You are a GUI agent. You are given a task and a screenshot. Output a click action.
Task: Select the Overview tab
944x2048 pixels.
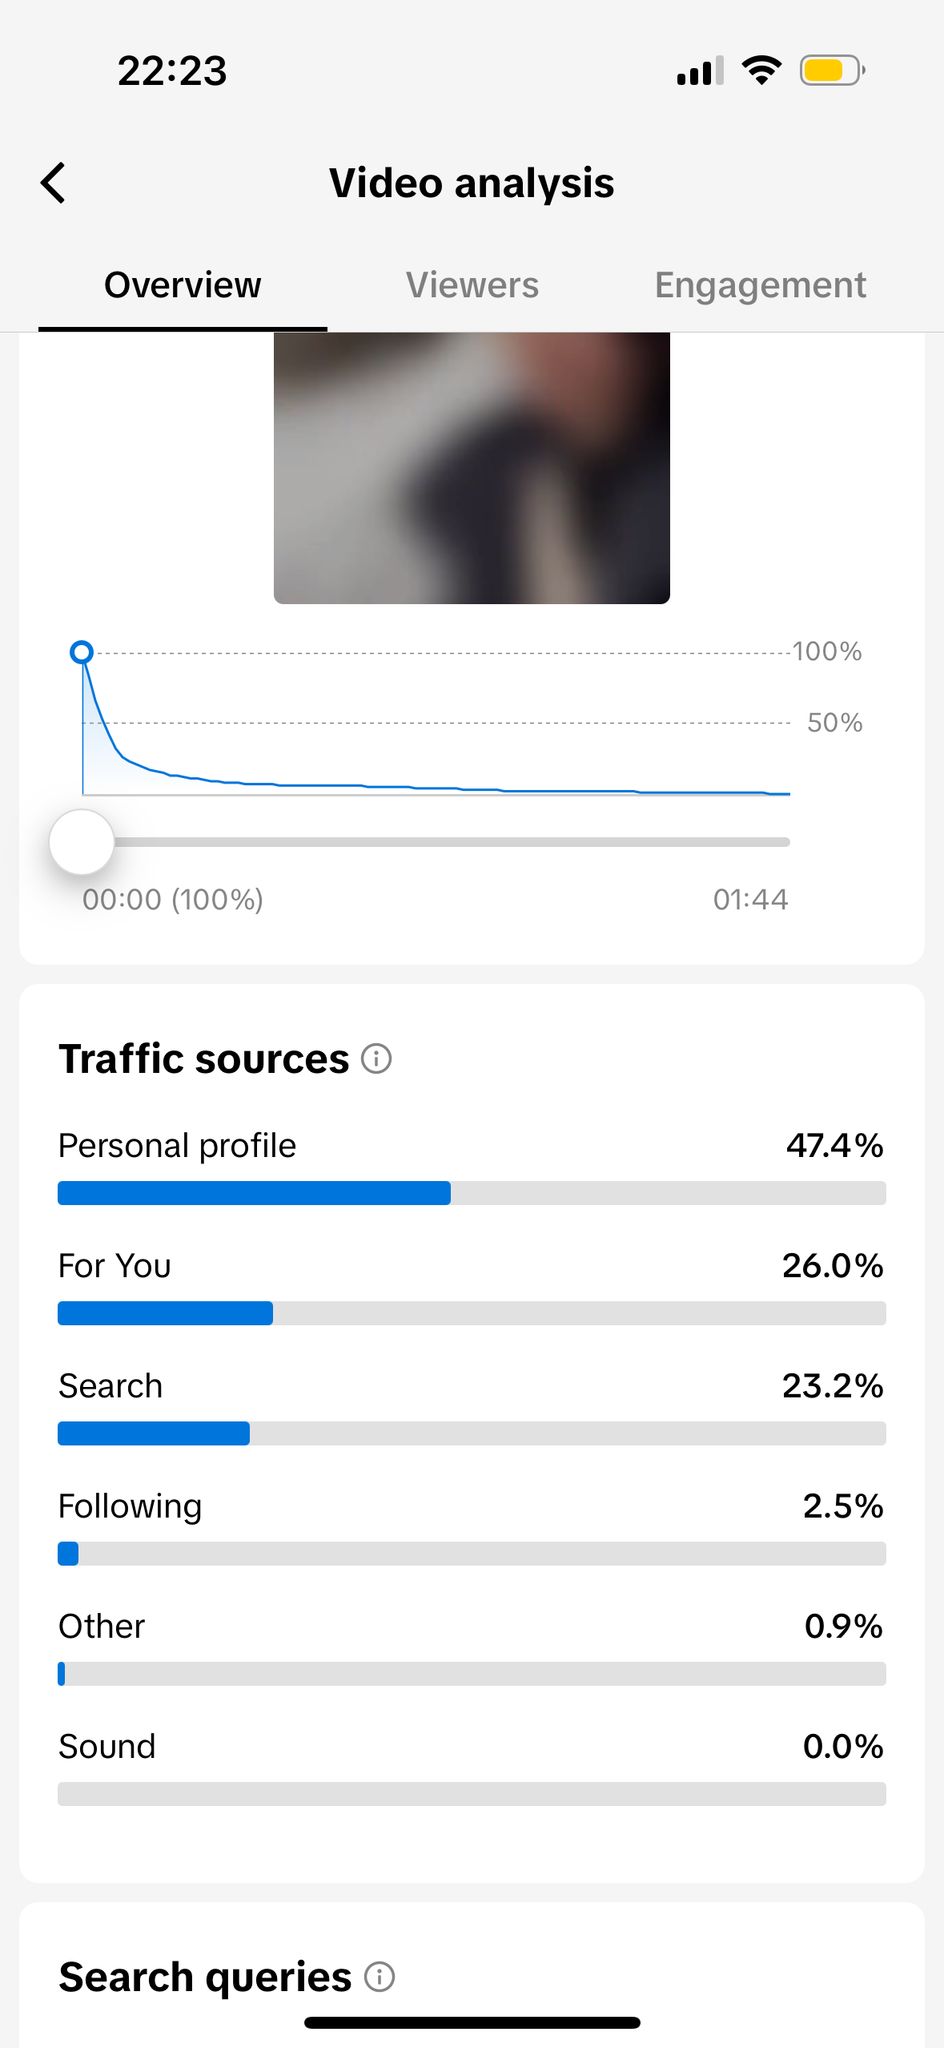(183, 285)
